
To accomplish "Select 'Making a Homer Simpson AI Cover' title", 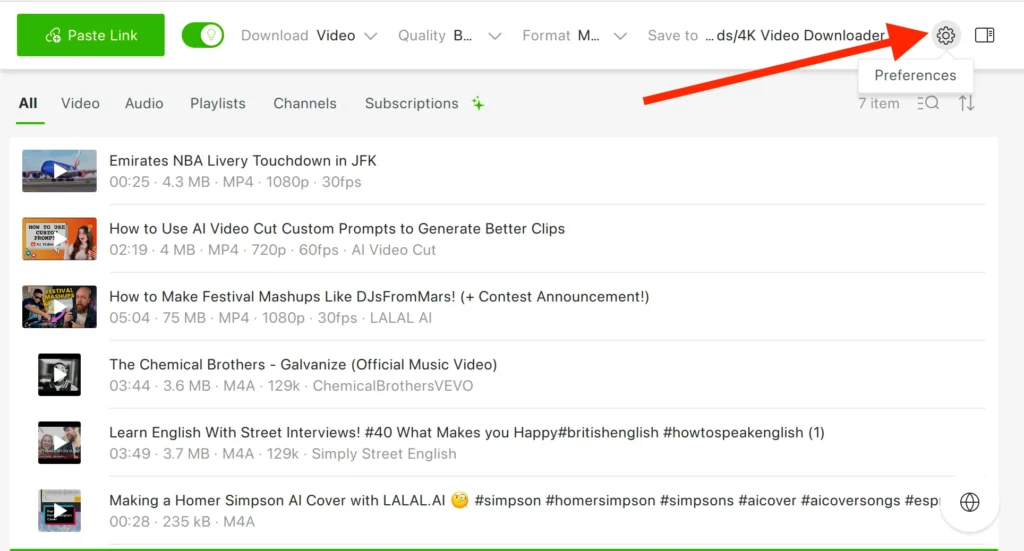I will coord(524,501).
